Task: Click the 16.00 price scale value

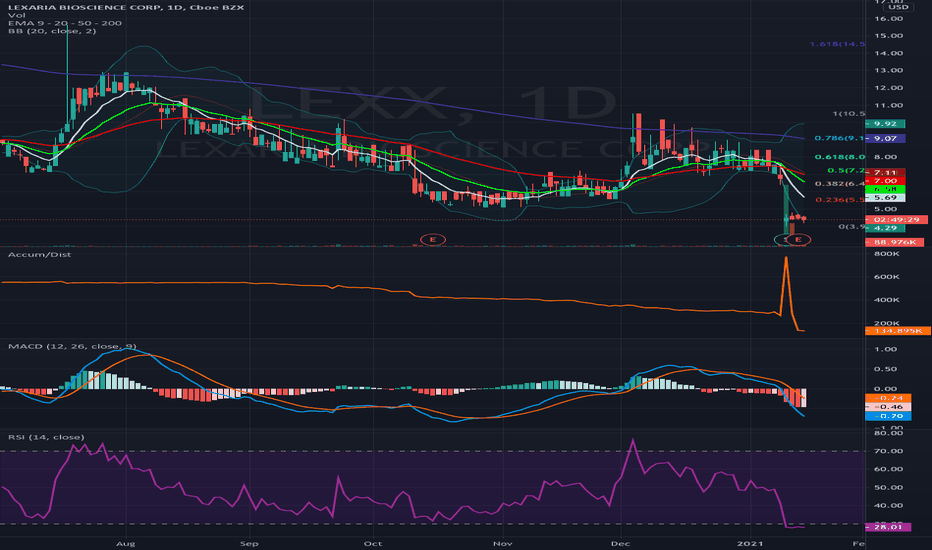Action: (889, 18)
